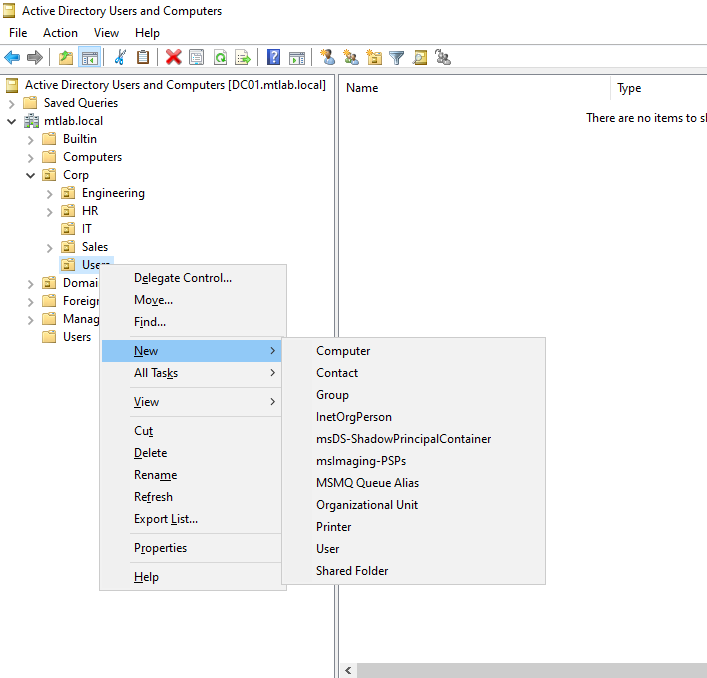Click the Create new user toolbar icon
Image resolution: width=707 pixels, height=678 pixels.
tap(328, 58)
